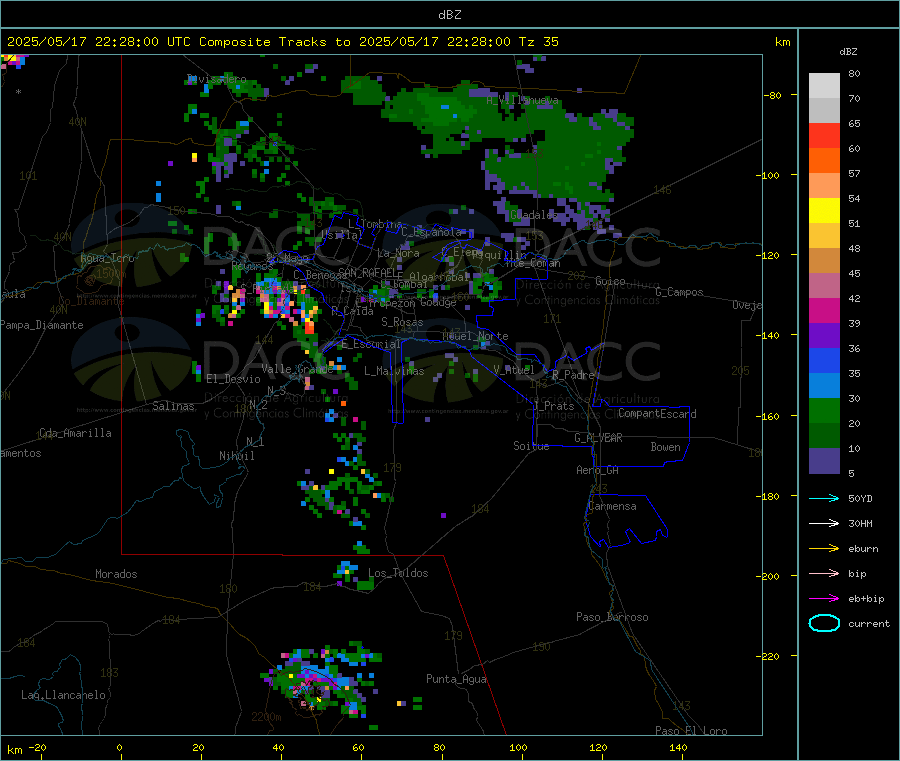Click the dBZ title at top
900x761 pixels.
(x=449, y=15)
